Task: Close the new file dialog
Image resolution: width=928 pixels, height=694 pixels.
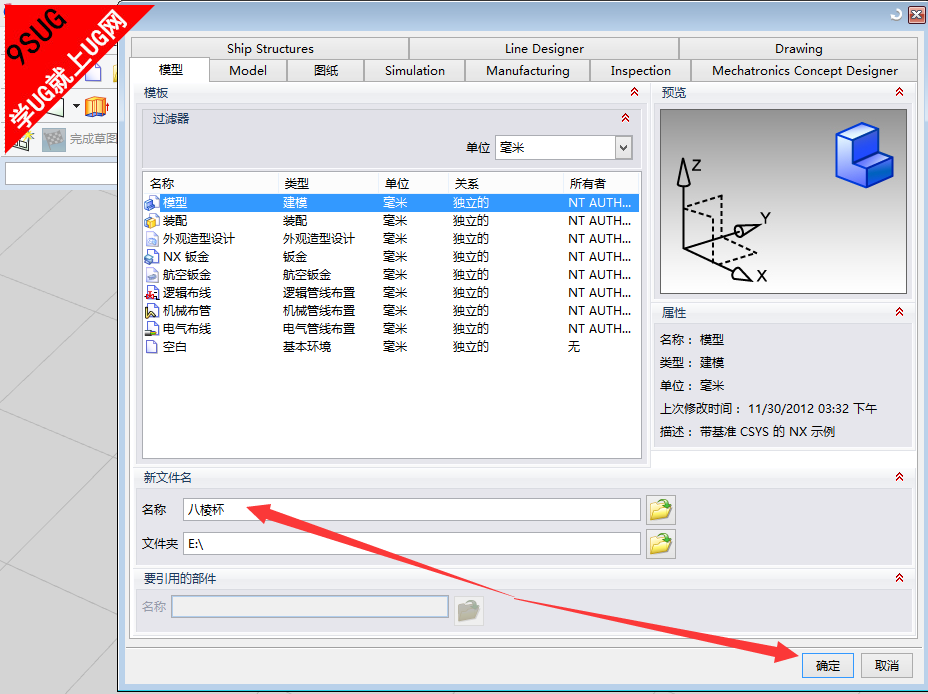Action: pos(917,15)
